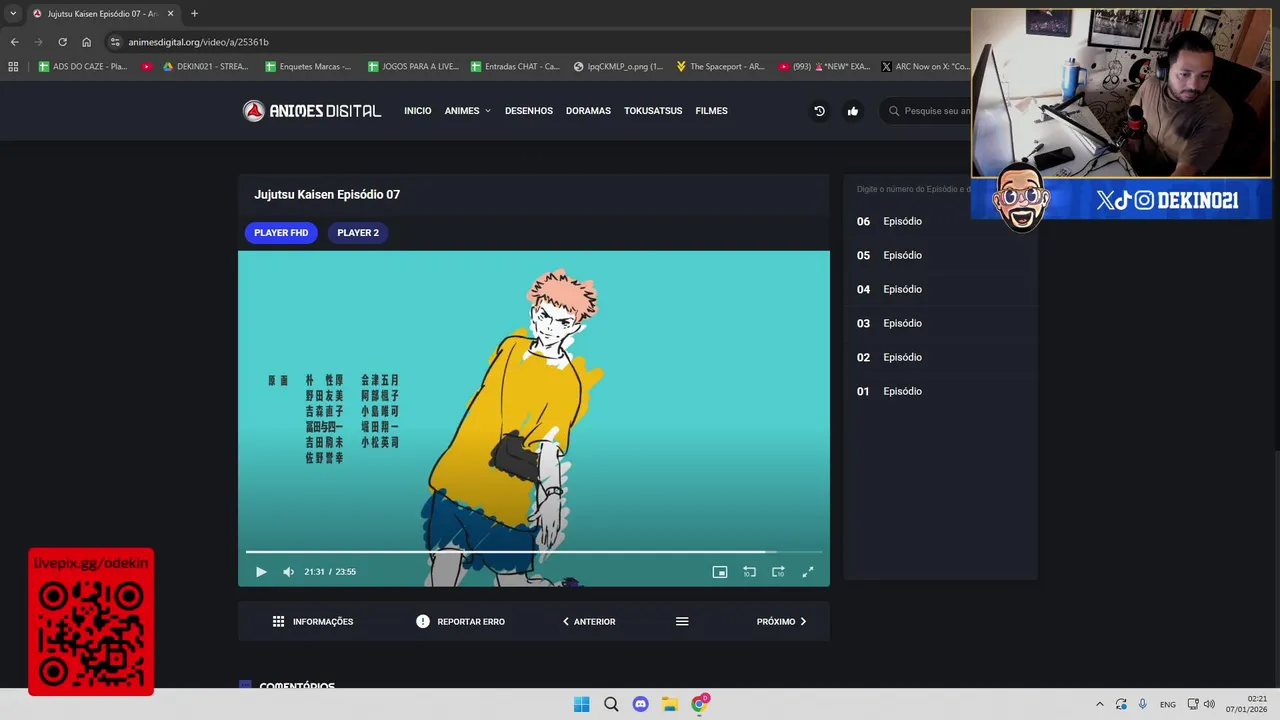Image resolution: width=1280 pixels, height=720 pixels.
Task: Open the DORAMAS menu item
Action: click(x=588, y=111)
